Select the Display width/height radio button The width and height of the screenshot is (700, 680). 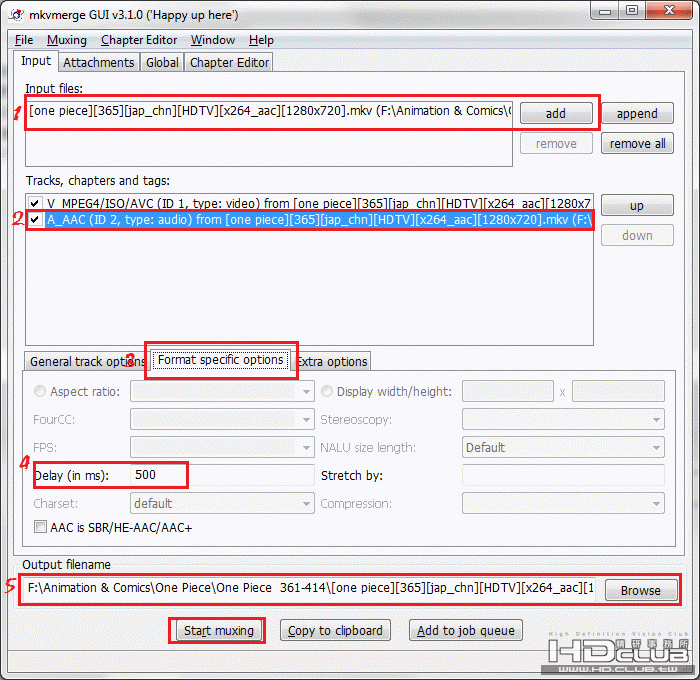(327, 392)
